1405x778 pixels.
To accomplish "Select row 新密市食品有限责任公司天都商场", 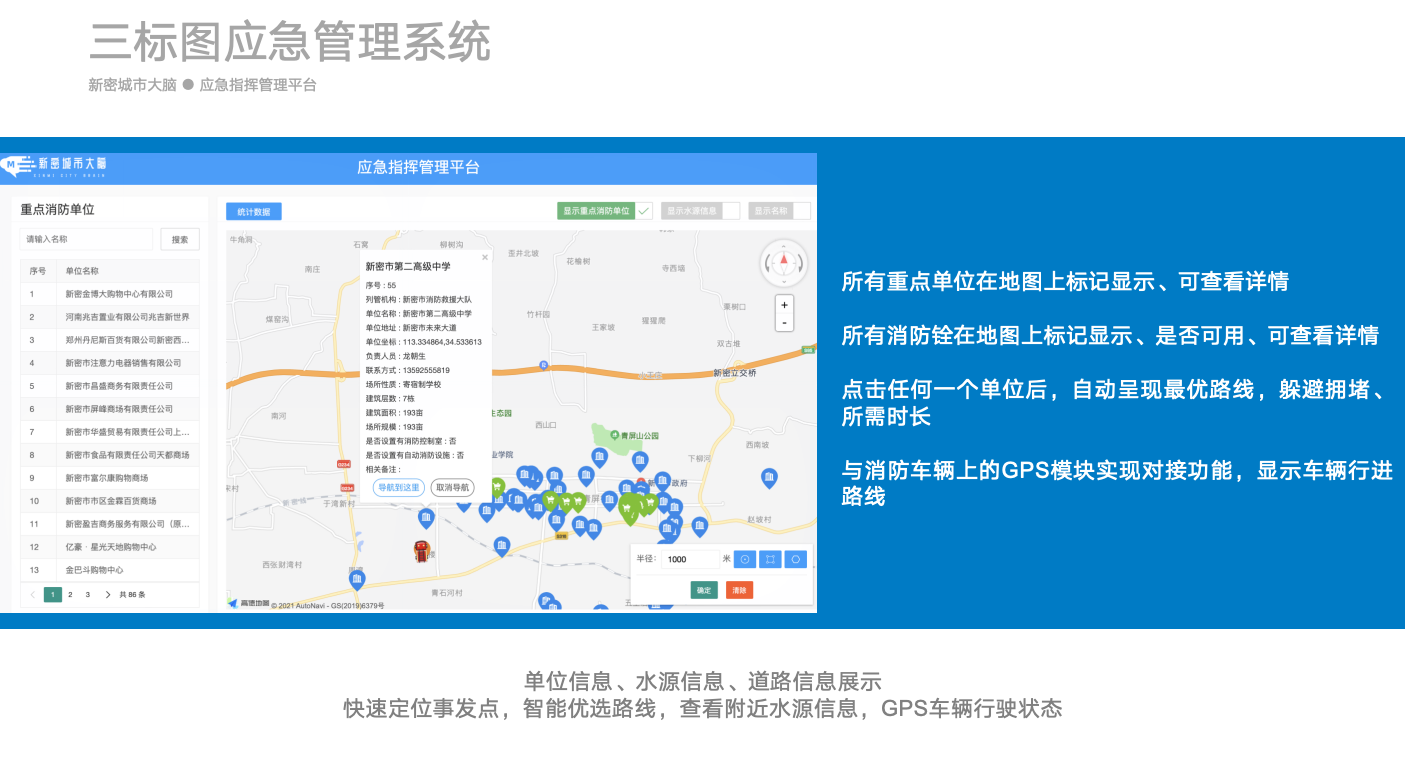I will (x=110, y=455).
